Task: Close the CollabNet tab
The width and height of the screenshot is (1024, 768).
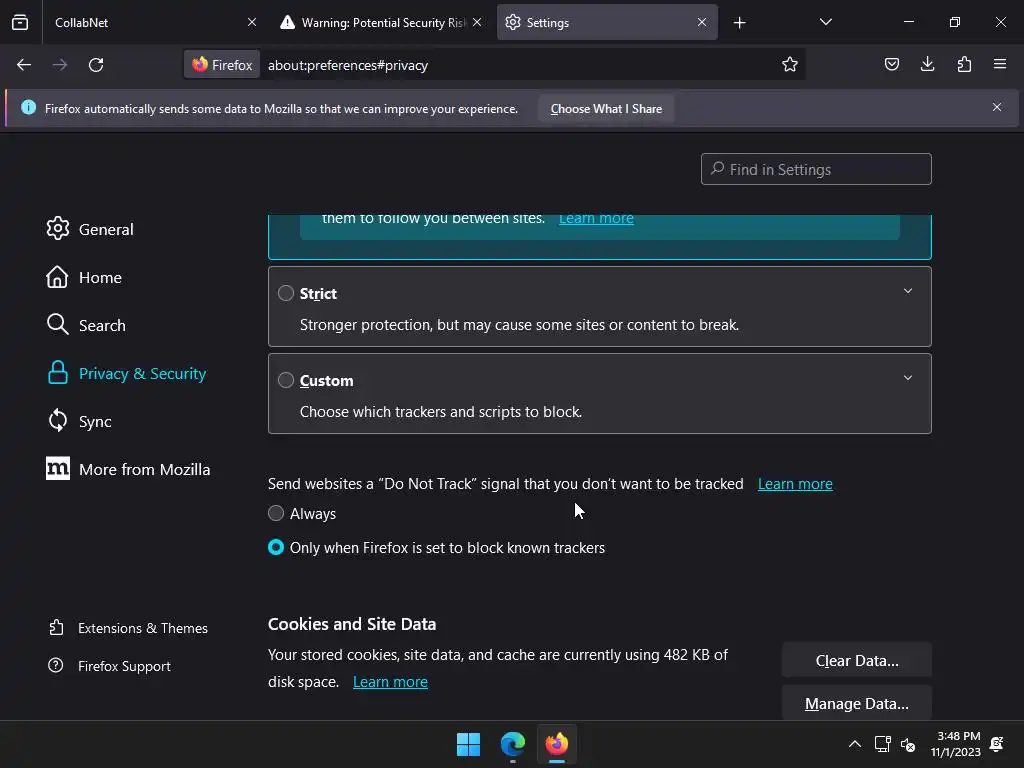Action: point(252,22)
